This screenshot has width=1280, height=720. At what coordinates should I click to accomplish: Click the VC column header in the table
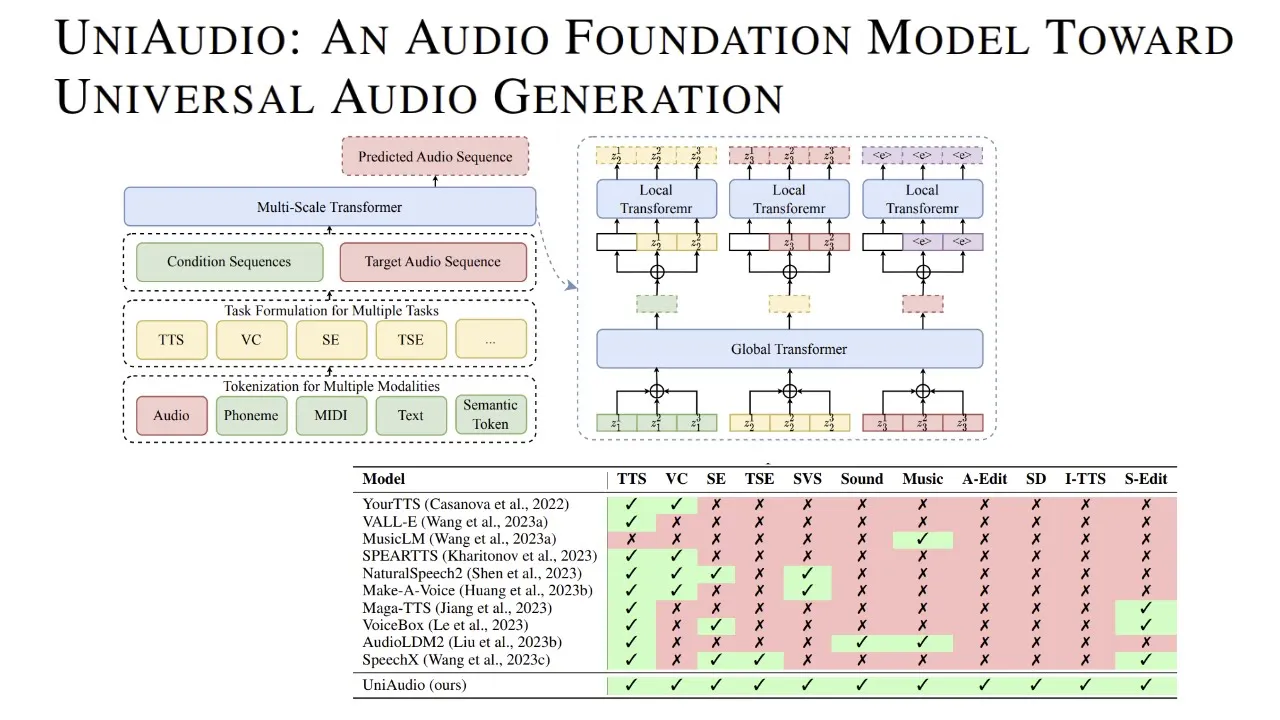coord(677,479)
